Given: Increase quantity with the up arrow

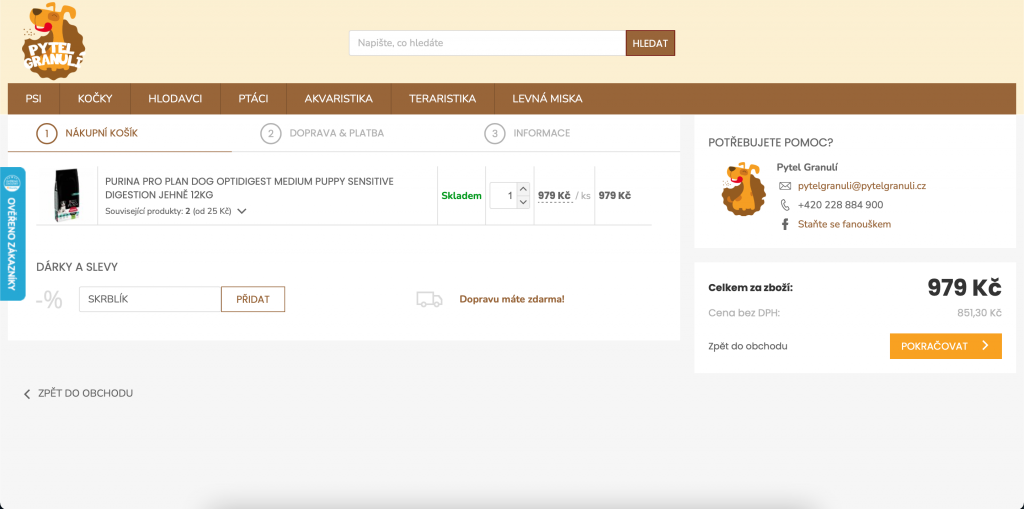Looking at the screenshot, I should (x=522, y=189).
